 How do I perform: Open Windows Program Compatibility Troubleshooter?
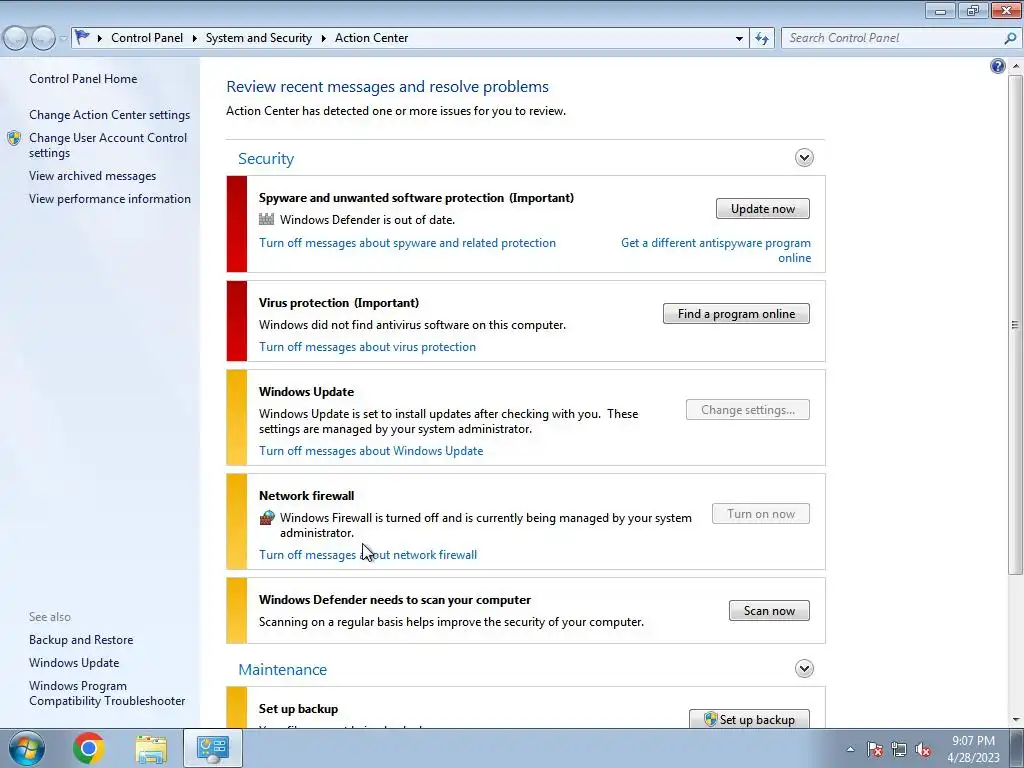(x=107, y=693)
